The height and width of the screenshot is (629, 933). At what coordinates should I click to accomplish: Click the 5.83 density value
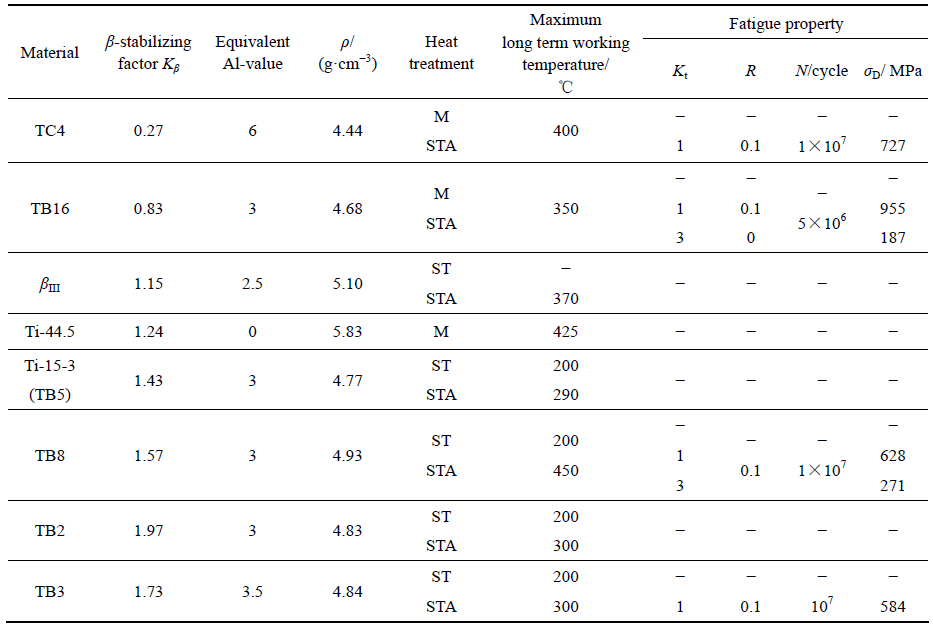(x=347, y=332)
